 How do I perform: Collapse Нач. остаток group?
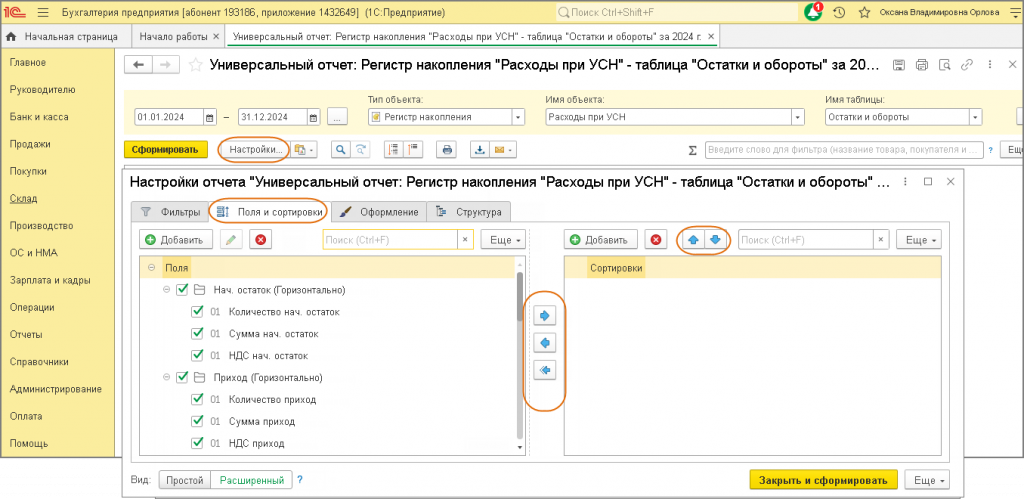(x=166, y=289)
